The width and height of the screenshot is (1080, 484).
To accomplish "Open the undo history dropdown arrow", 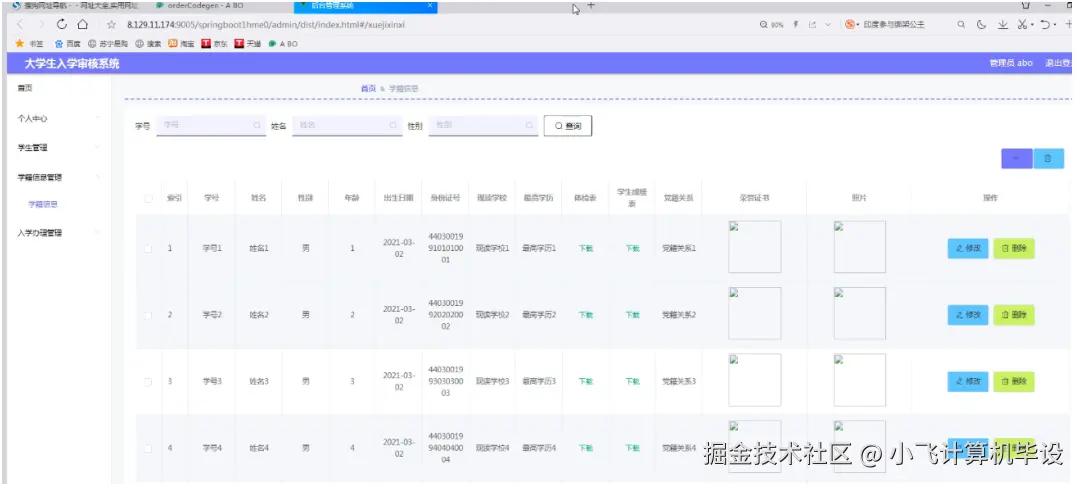I will (1056, 25).
